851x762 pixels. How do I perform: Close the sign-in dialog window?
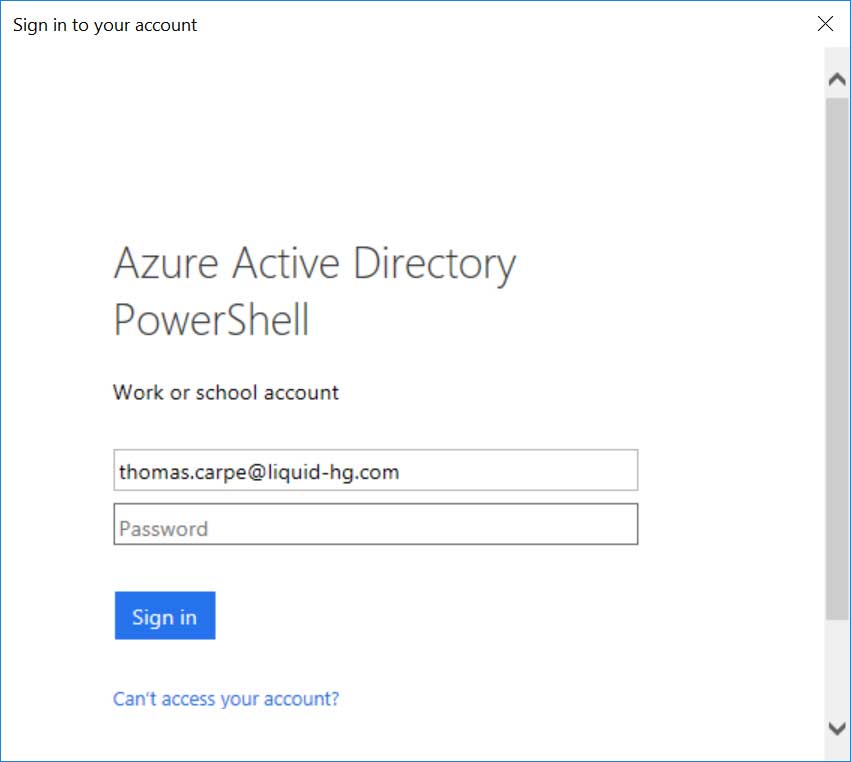tap(825, 25)
